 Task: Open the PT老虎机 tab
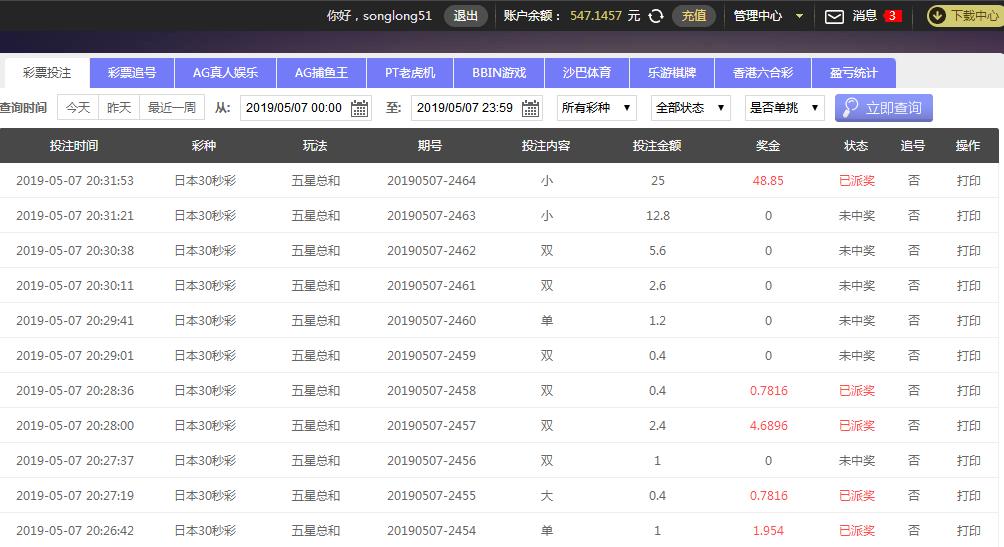point(410,73)
